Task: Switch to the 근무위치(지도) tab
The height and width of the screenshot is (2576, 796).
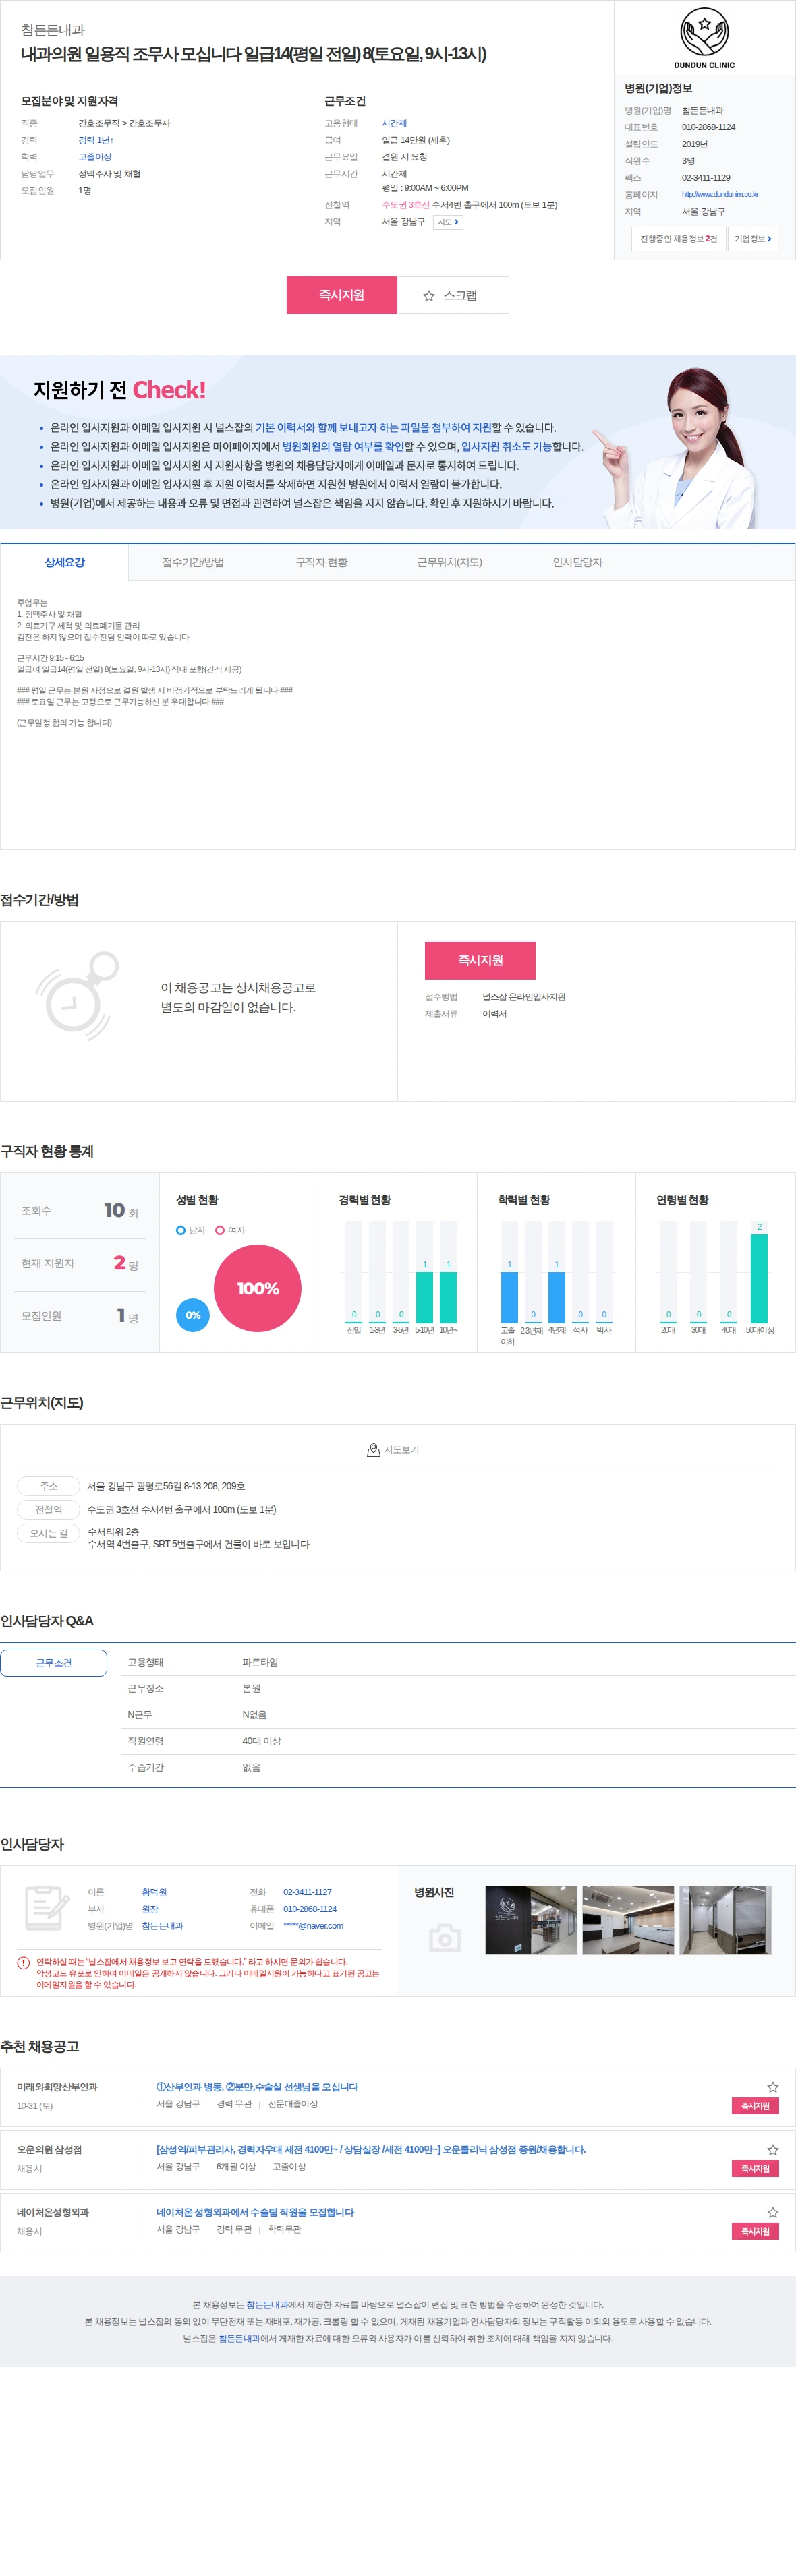Action: tap(450, 563)
